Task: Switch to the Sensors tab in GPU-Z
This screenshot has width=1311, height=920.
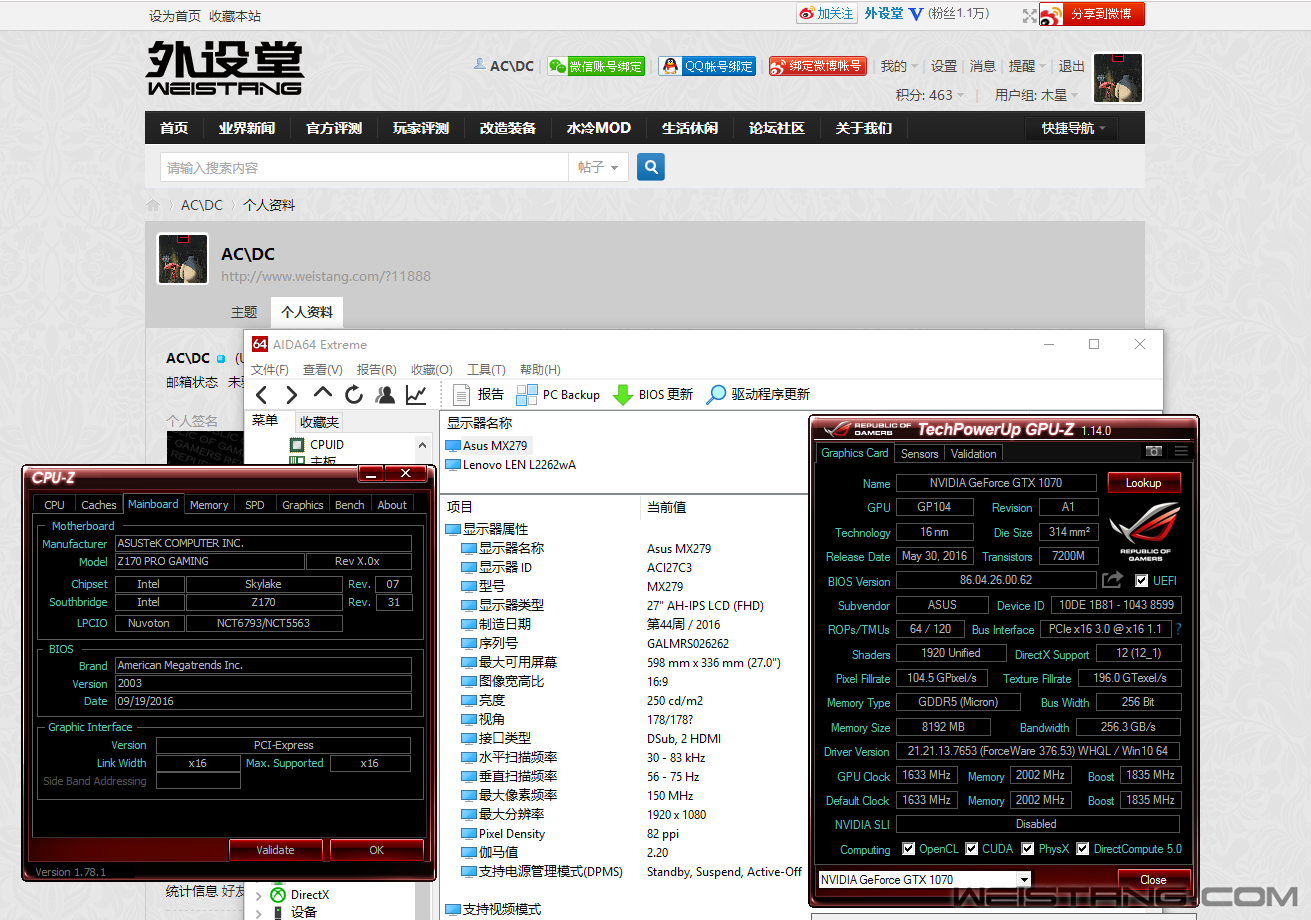Action: coord(920,454)
